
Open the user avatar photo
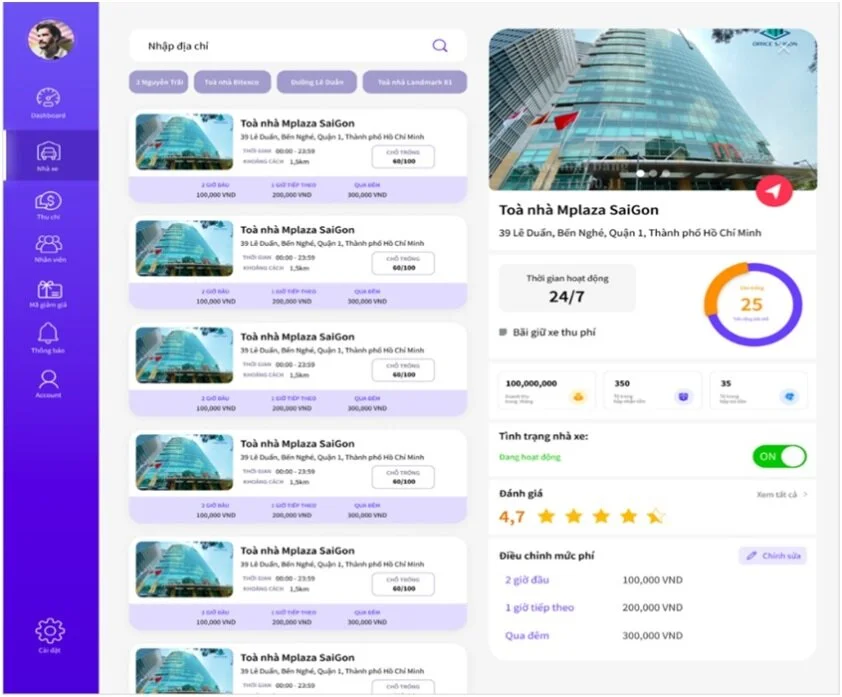[51, 39]
